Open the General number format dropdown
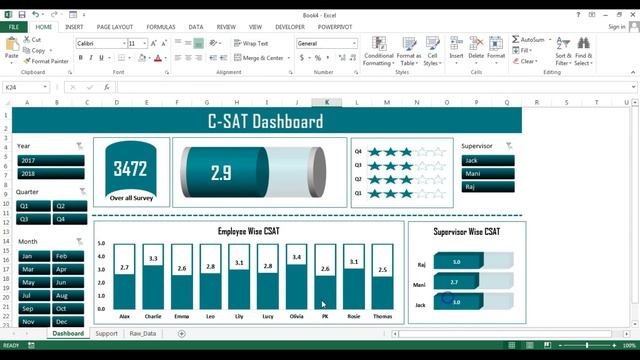 pos(354,43)
